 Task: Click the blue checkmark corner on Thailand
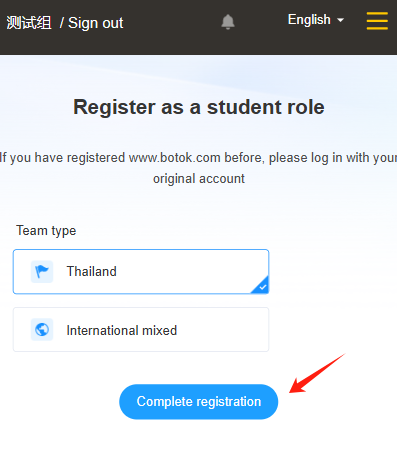pos(262,286)
